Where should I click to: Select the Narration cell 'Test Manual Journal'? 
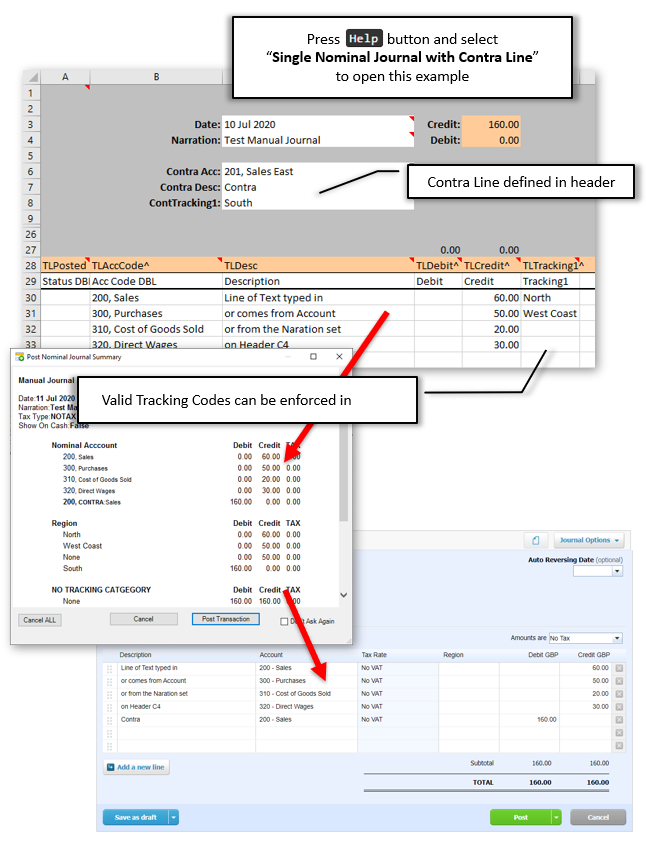click(318, 140)
